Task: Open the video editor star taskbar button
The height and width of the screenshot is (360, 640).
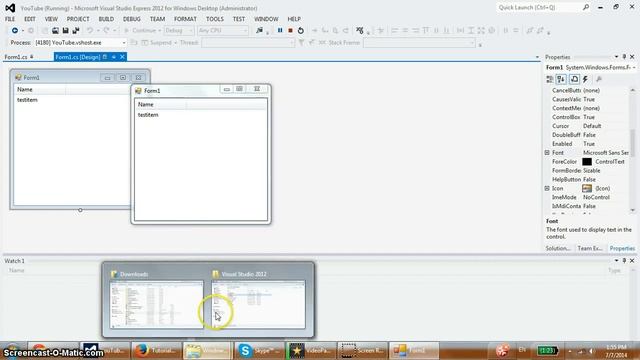Action: pos(310,351)
